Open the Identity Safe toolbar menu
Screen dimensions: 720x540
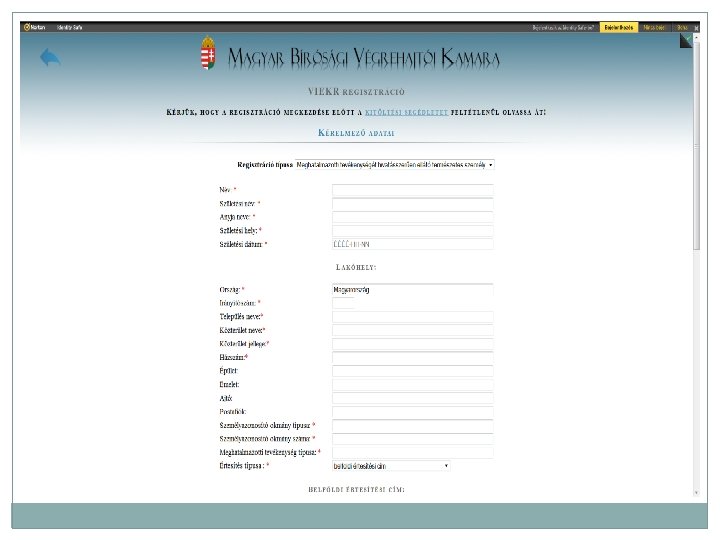tap(69, 28)
